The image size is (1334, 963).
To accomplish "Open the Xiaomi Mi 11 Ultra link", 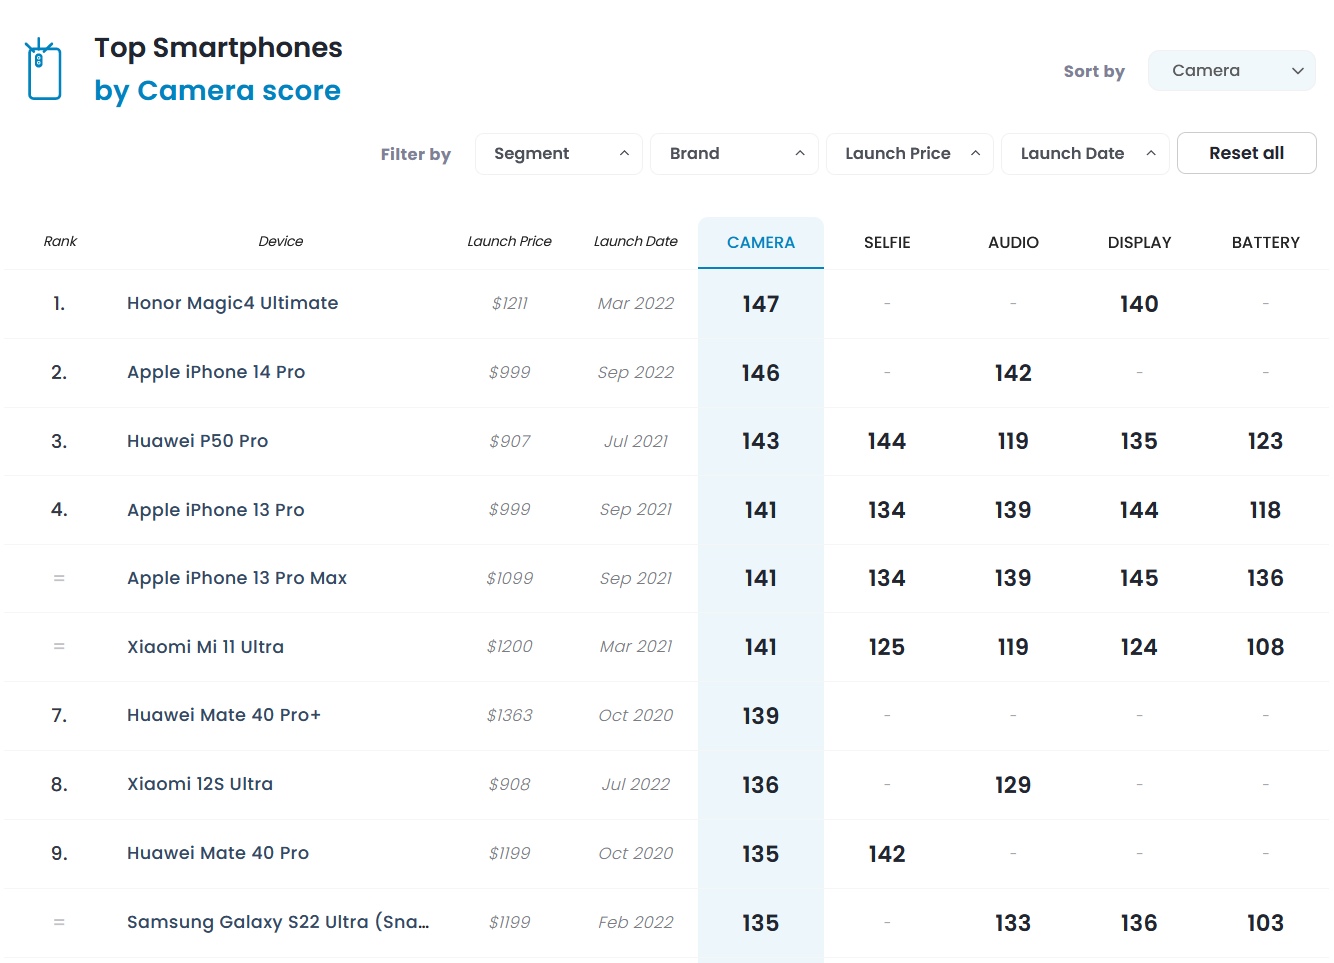I will [x=205, y=647].
